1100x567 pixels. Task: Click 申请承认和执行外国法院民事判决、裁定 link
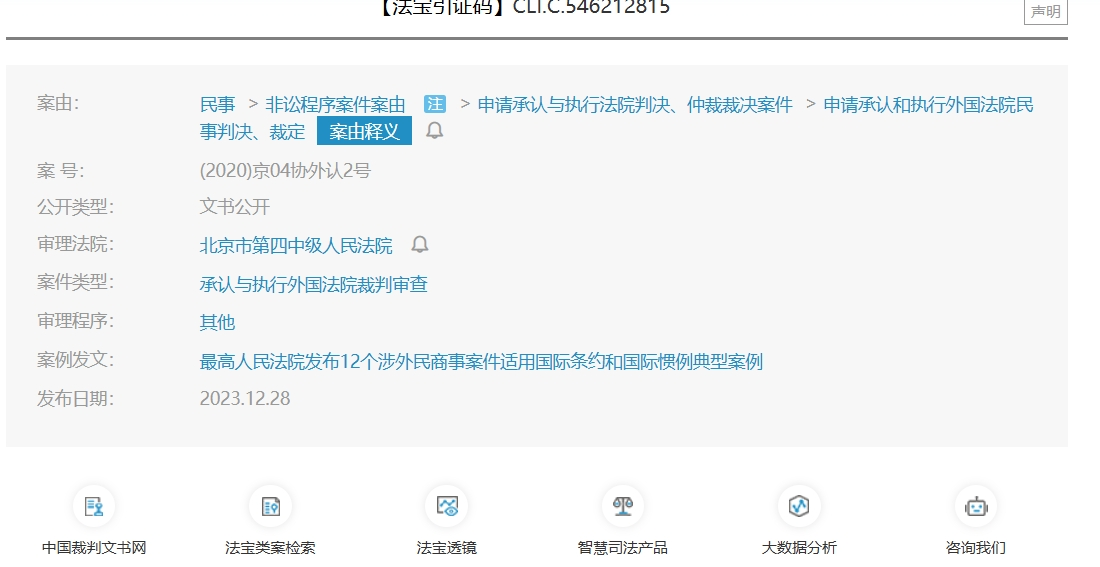(928, 104)
